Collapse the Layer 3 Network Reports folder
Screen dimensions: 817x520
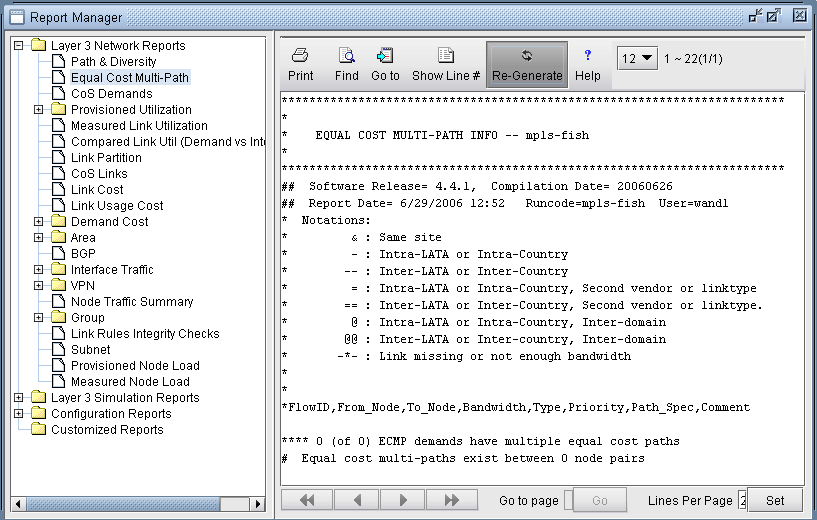pyautogui.click(x=19, y=46)
